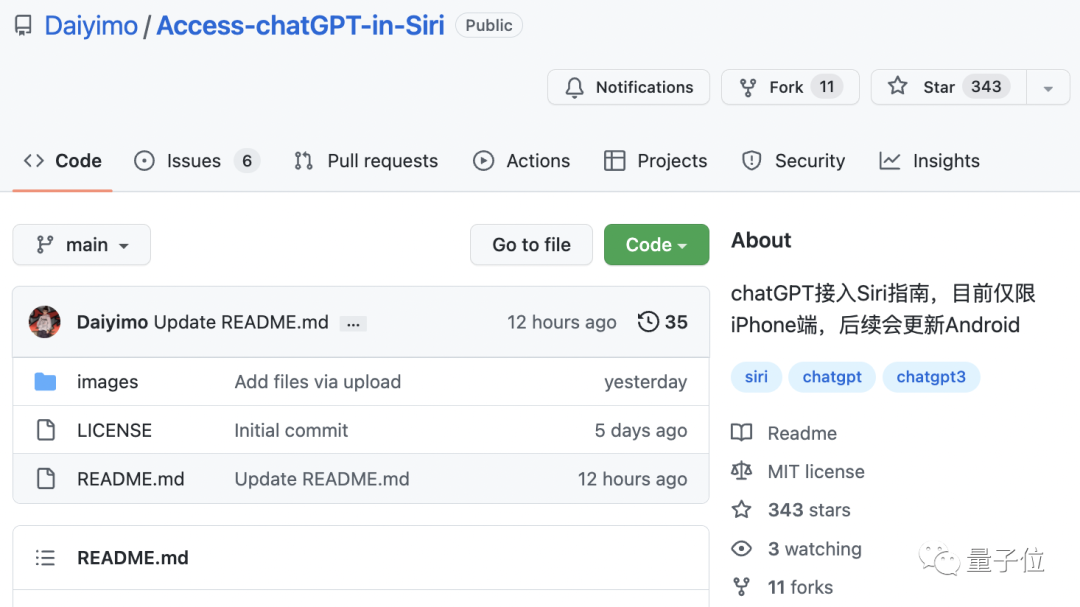Open the README.md file link

(131, 479)
